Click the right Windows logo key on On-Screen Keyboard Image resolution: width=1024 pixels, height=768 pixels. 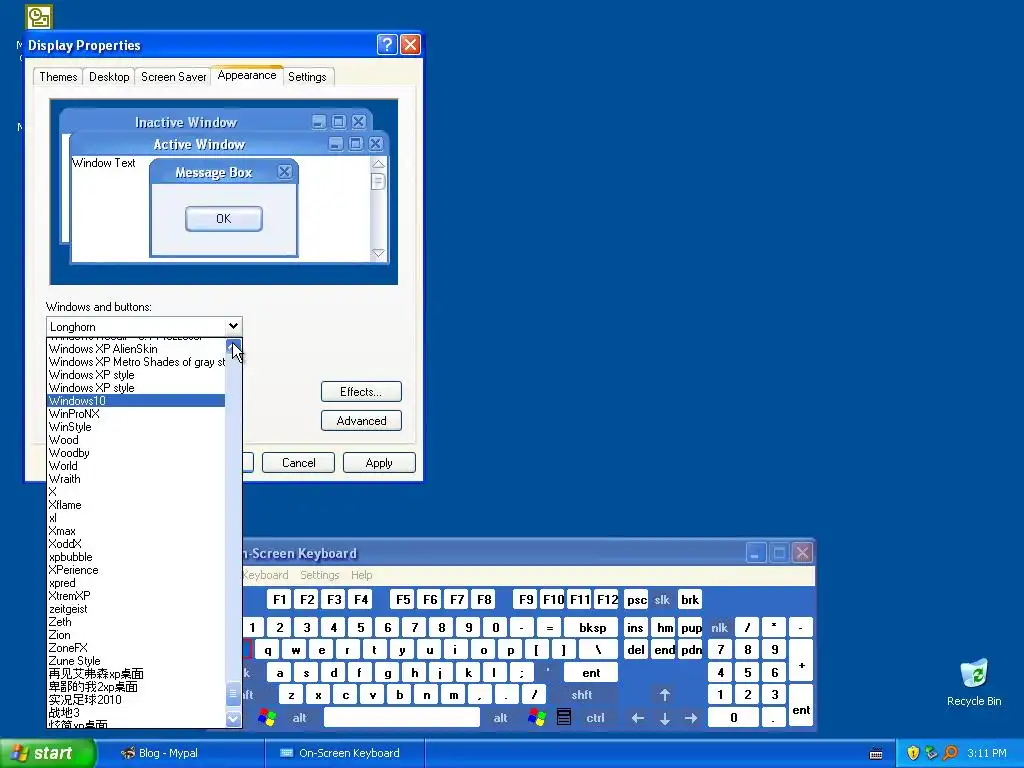click(536, 718)
